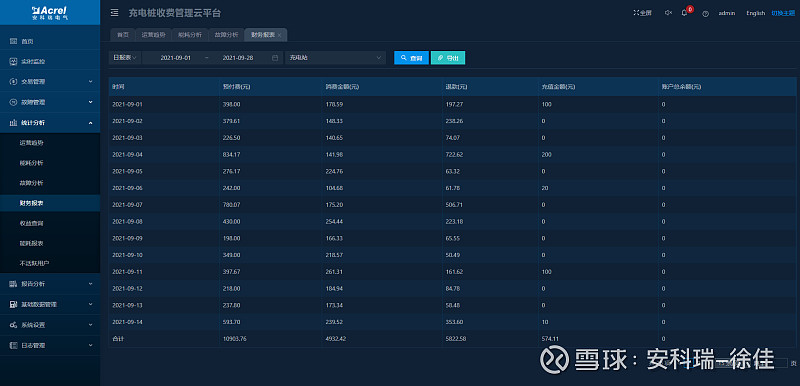The image size is (800, 386).
Task: Switch language to English
Action: (x=756, y=13)
